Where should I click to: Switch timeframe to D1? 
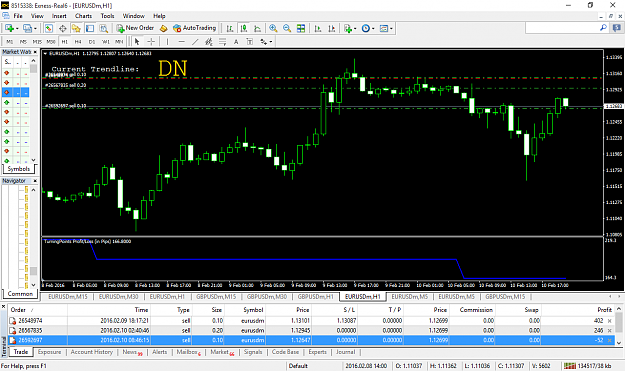[92, 41]
